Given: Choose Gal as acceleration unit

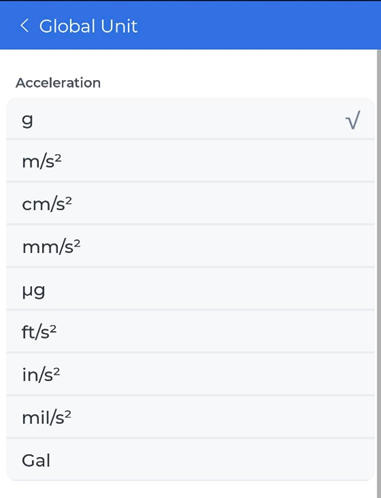Looking at the screenshot, I should point(190,460).
